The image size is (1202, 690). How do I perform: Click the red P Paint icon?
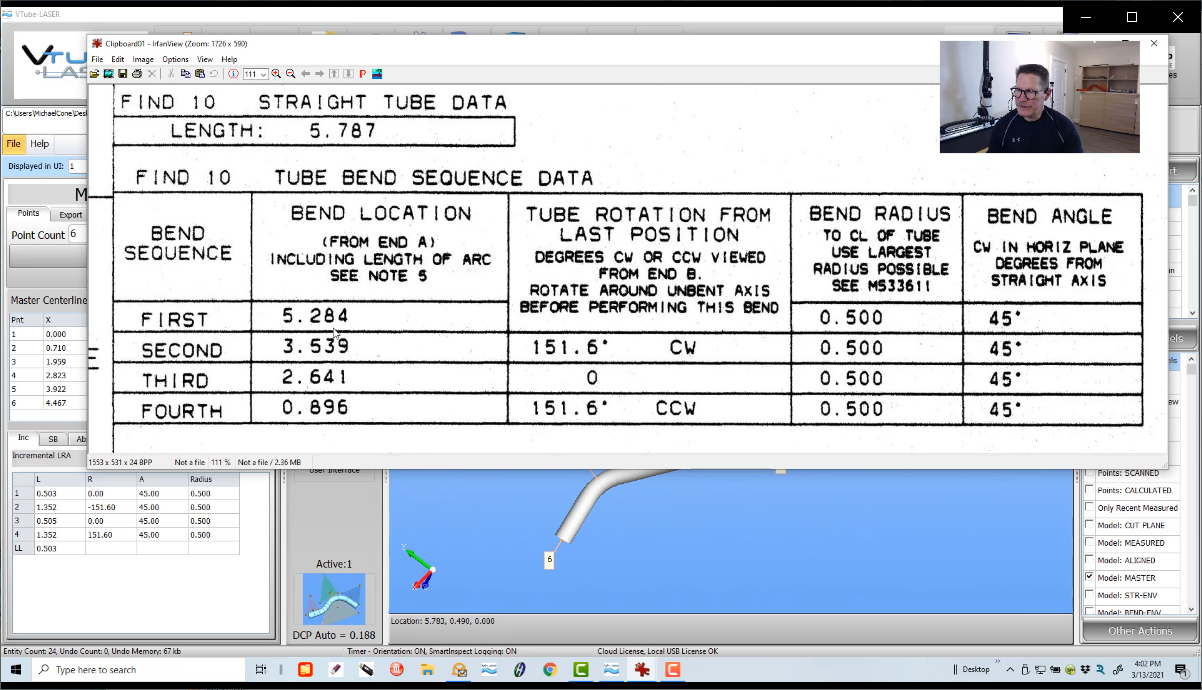coord(362,74)
